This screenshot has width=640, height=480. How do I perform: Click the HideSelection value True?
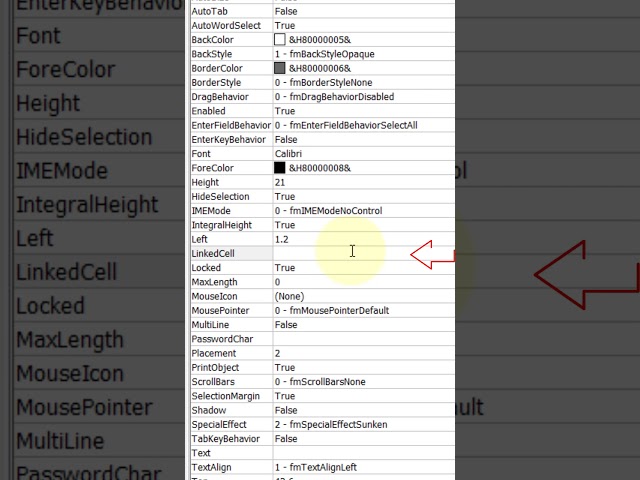point(285,196)
